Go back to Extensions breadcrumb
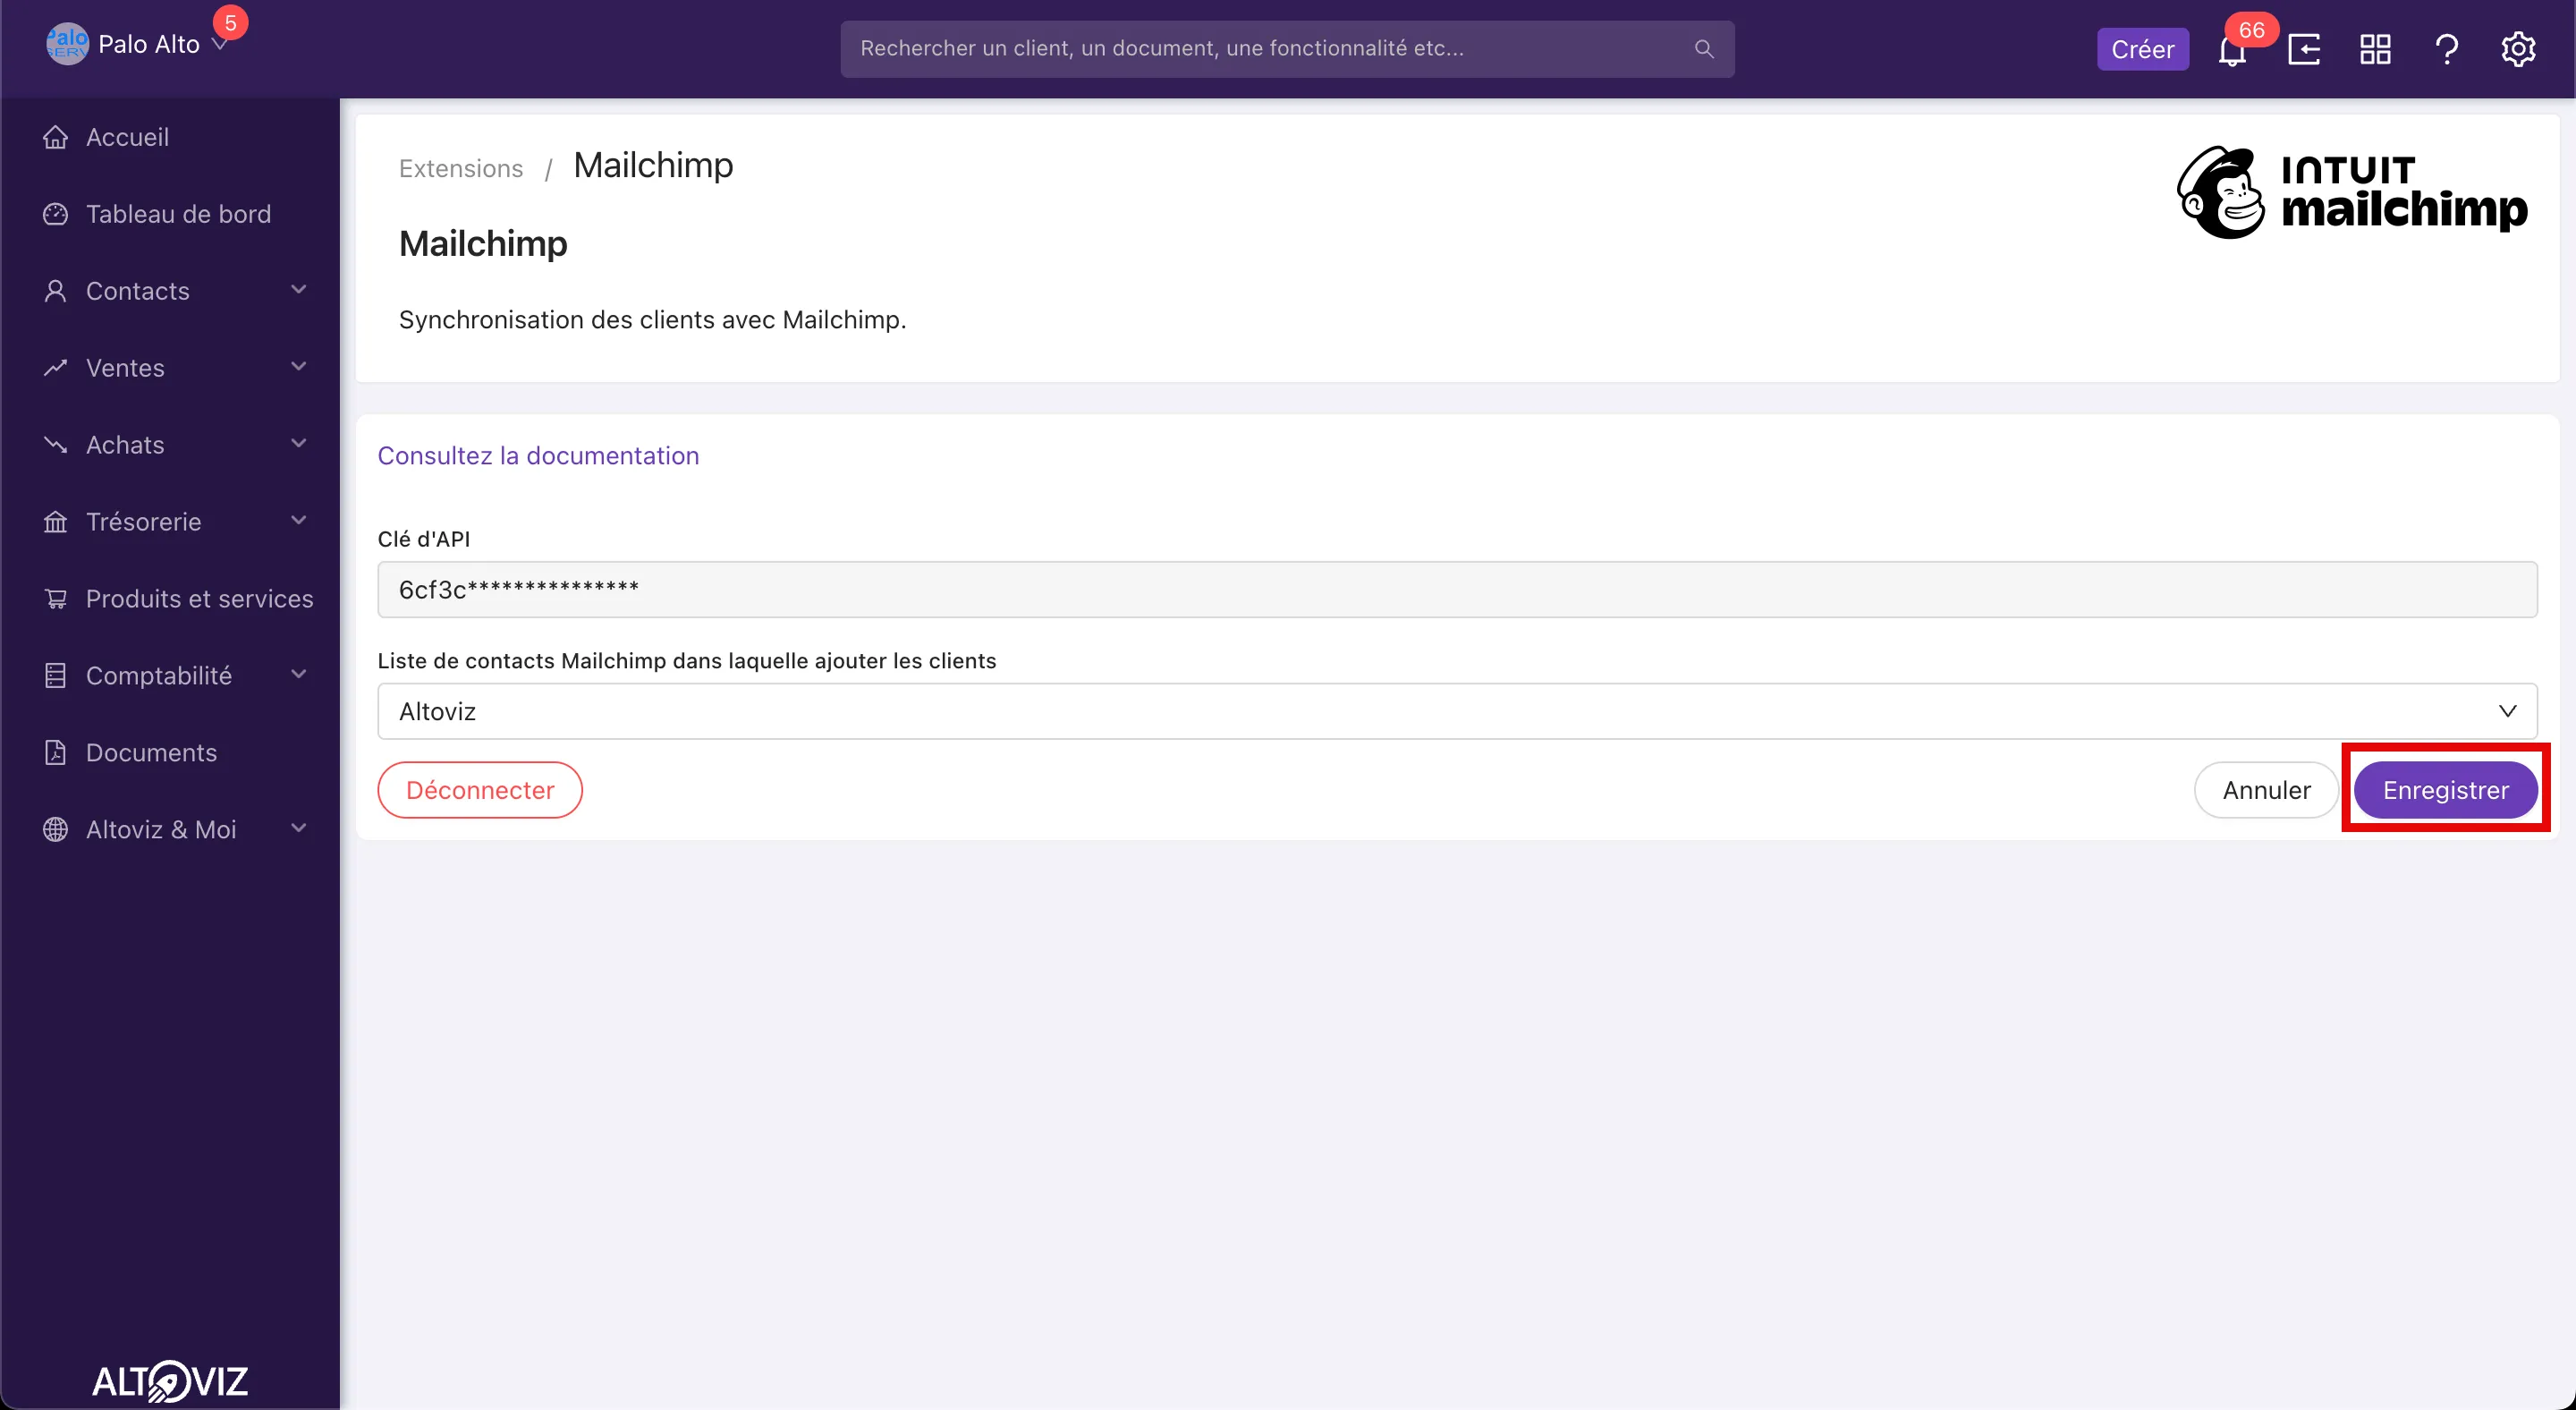 point(461,168)
